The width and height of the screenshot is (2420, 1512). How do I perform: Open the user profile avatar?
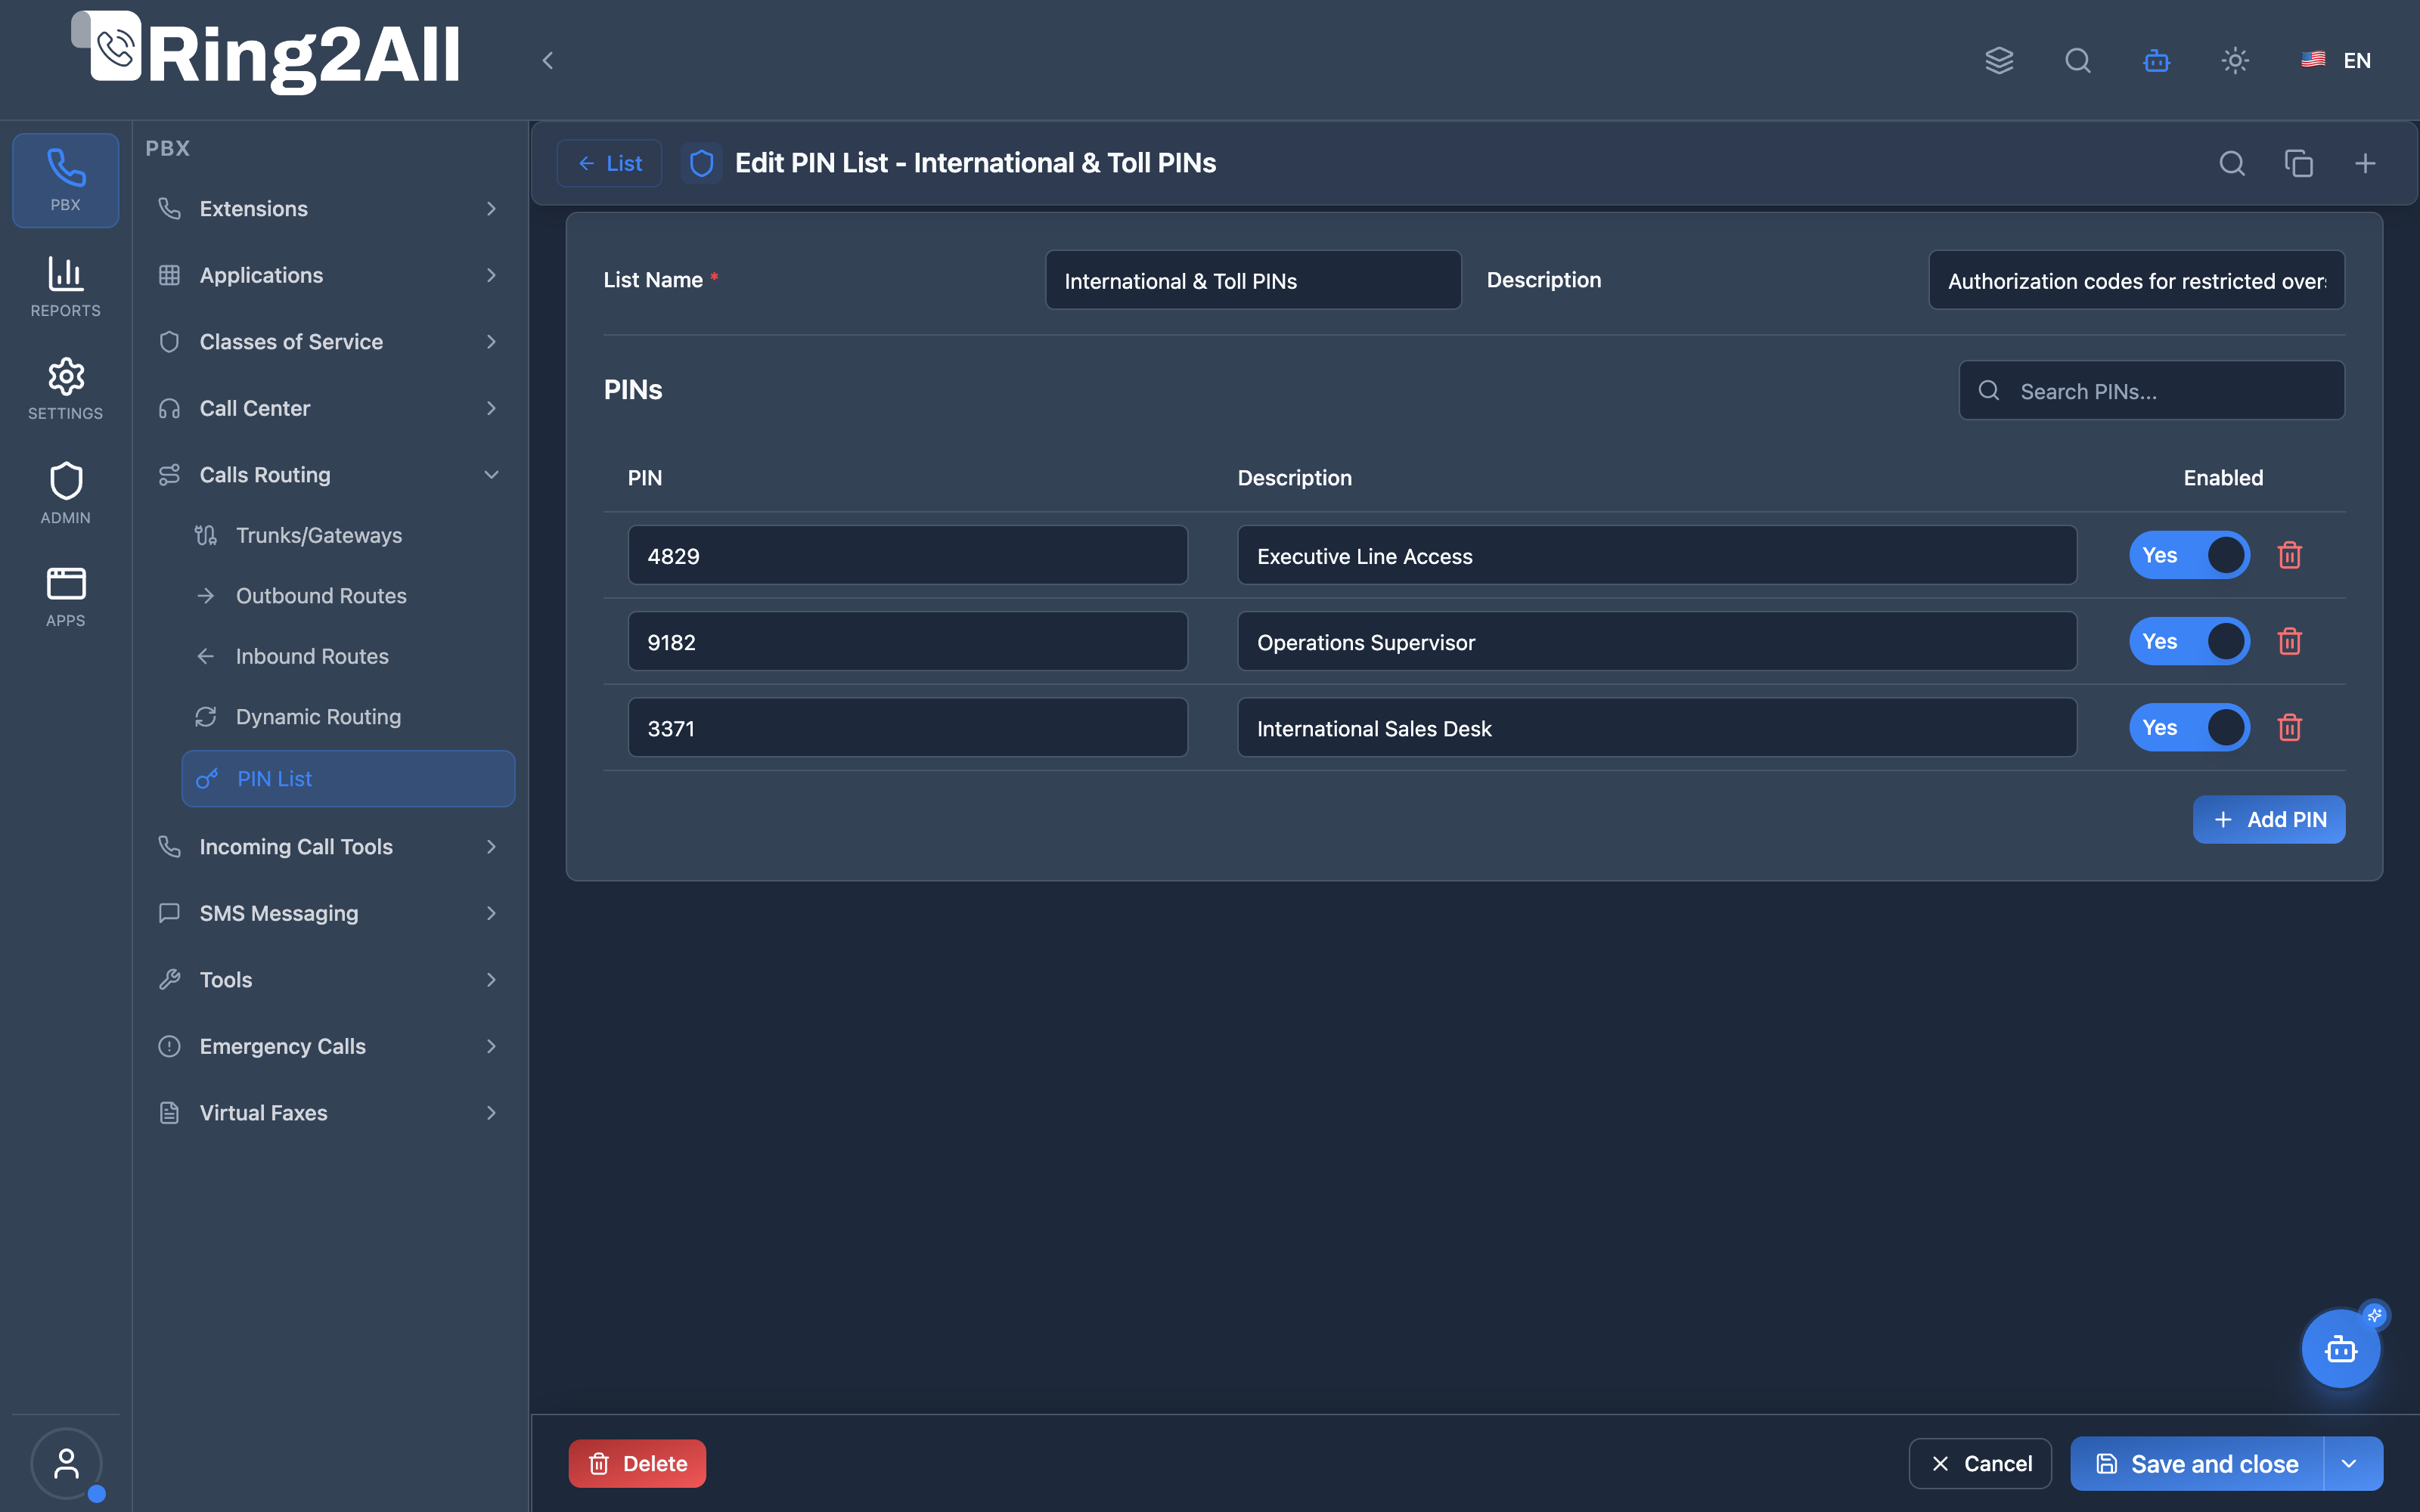point(66,1463)
